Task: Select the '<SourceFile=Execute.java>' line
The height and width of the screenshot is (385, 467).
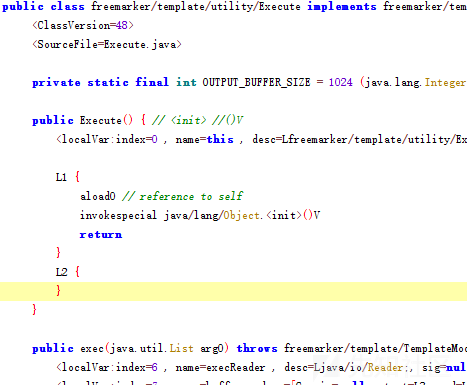Action: click(x=107, y=44)
